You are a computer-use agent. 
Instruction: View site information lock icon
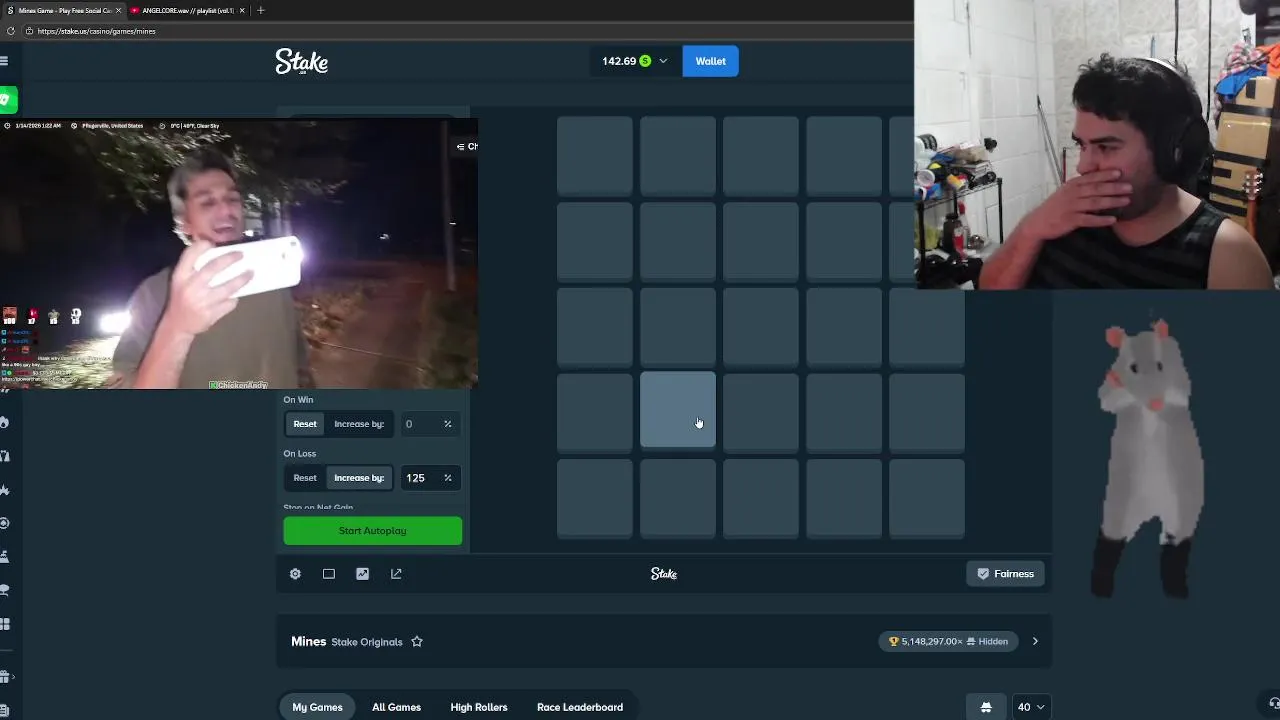29,31
